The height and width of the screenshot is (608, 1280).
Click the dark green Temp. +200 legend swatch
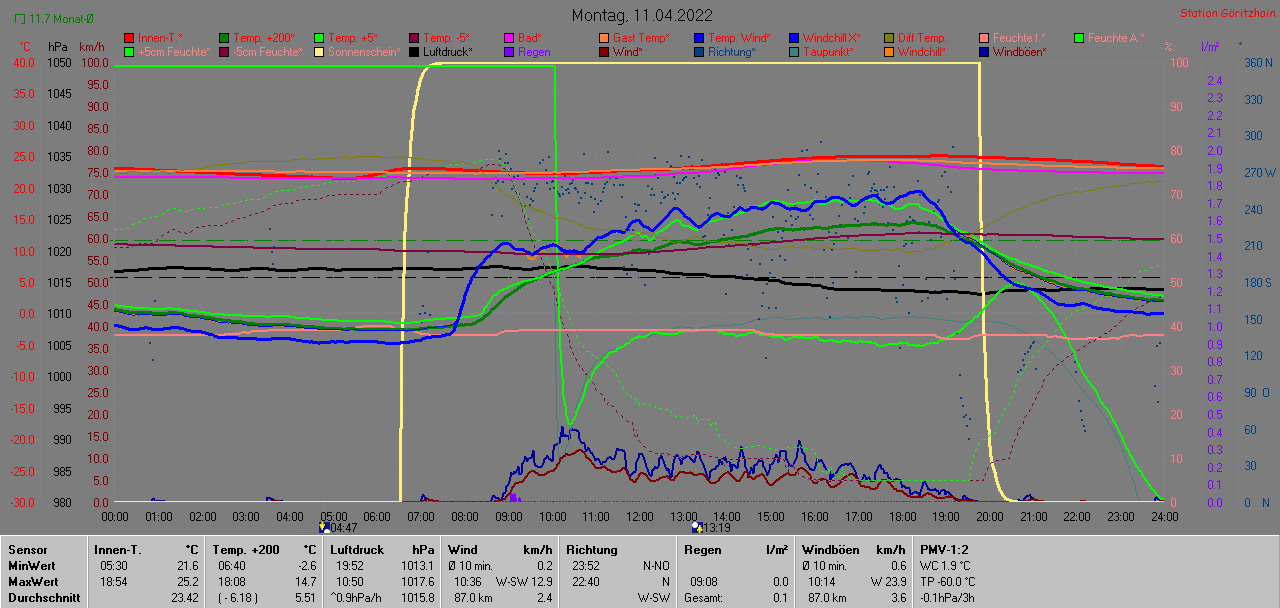pos(224,37)
